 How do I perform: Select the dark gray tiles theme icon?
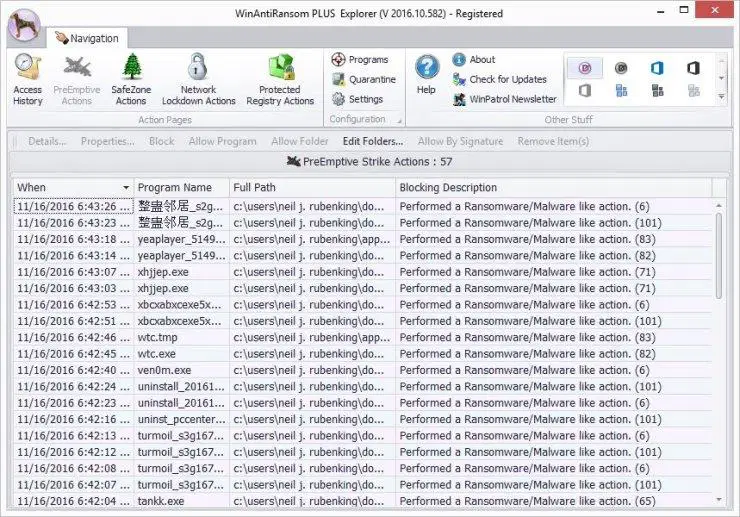pyautogui.click(x=657, y=90)
